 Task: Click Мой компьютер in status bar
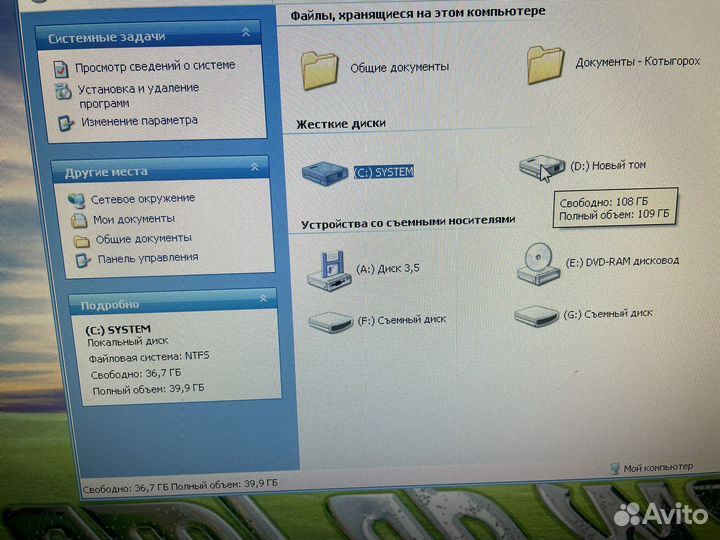[657, 467]
